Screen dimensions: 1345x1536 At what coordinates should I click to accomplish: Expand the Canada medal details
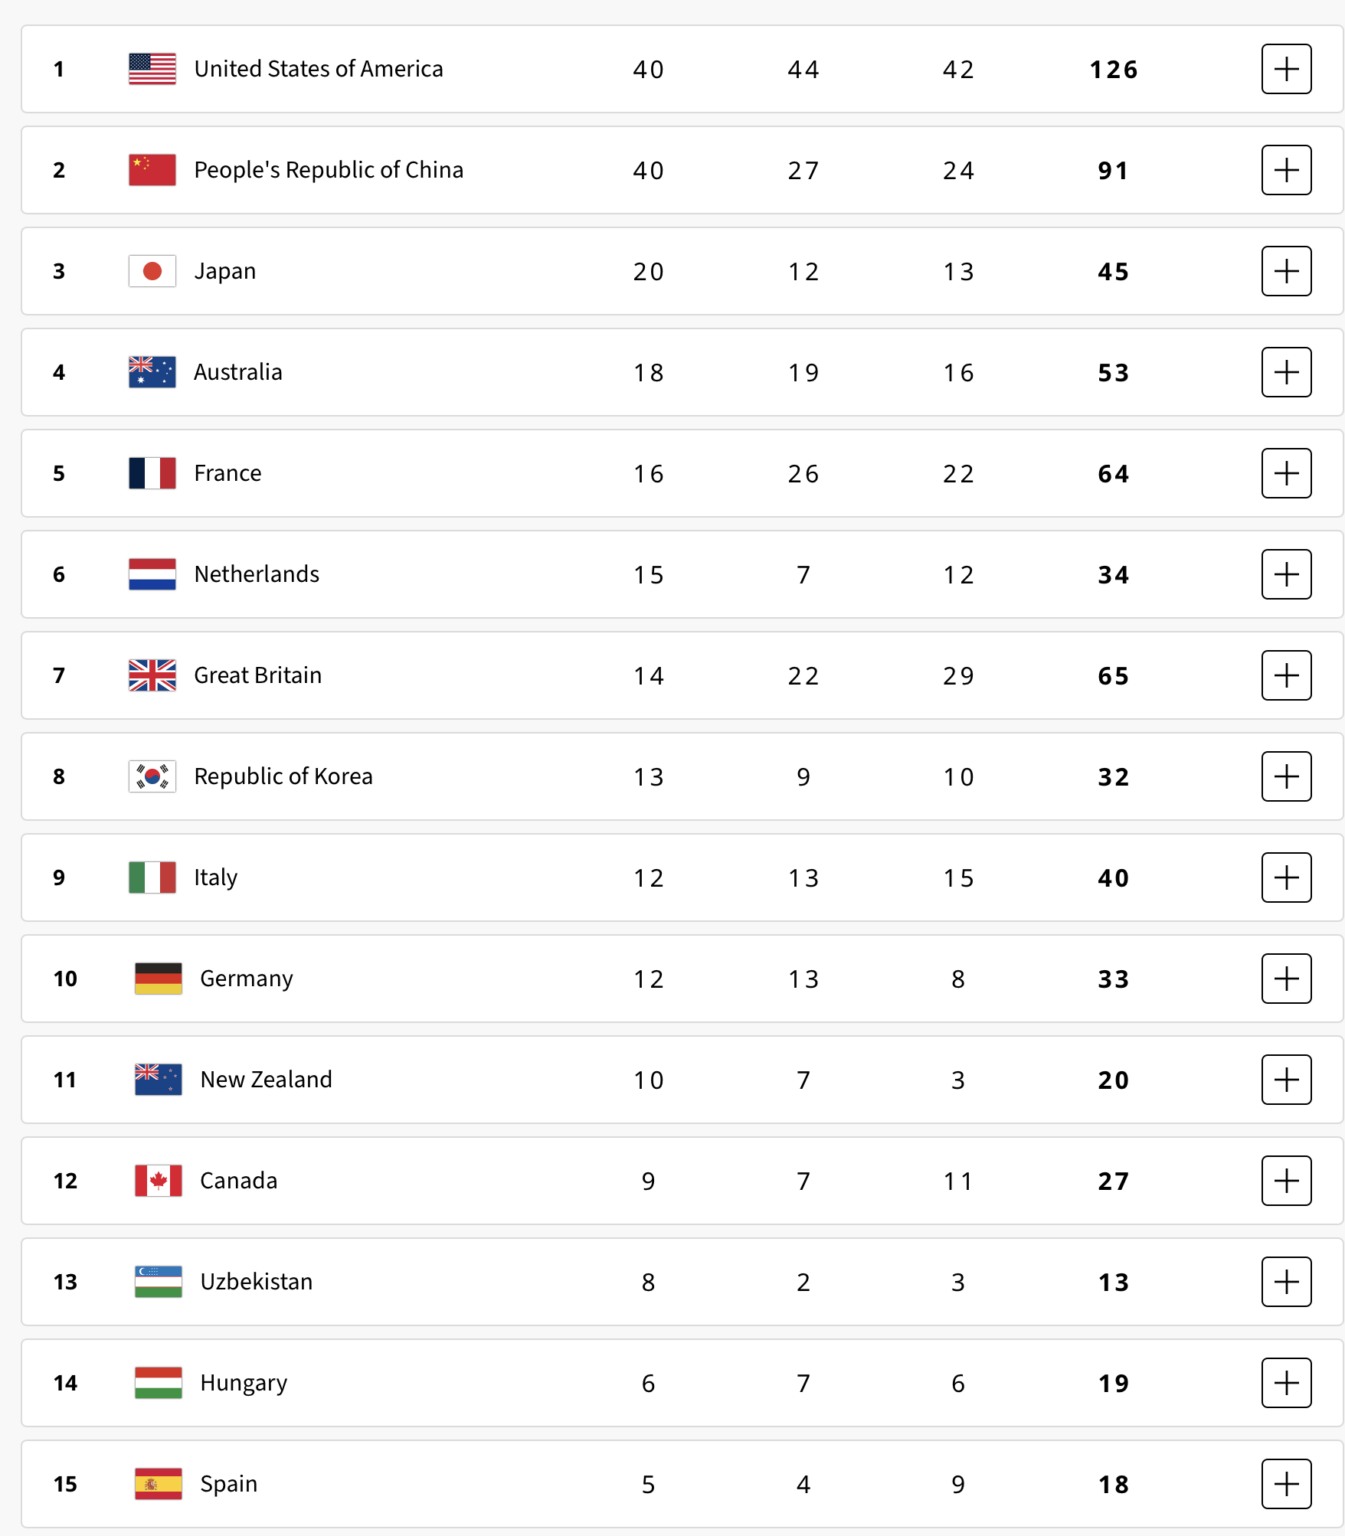(x=1286, y=1181)
